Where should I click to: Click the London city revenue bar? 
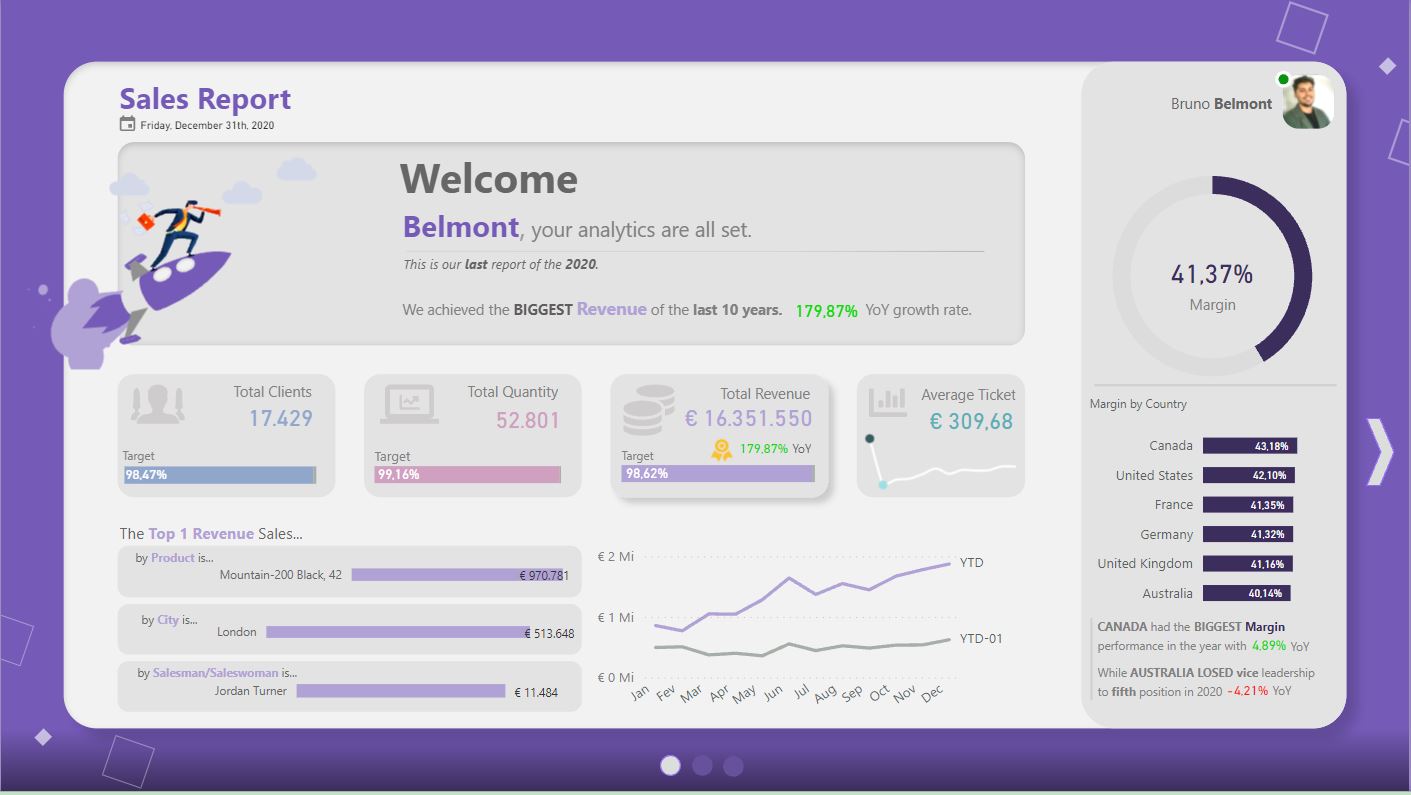[x=398, y=632]
